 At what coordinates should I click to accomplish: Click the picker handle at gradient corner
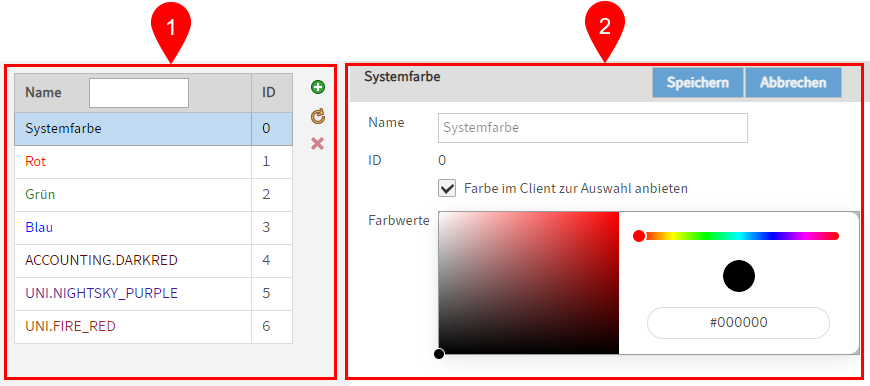439,354
